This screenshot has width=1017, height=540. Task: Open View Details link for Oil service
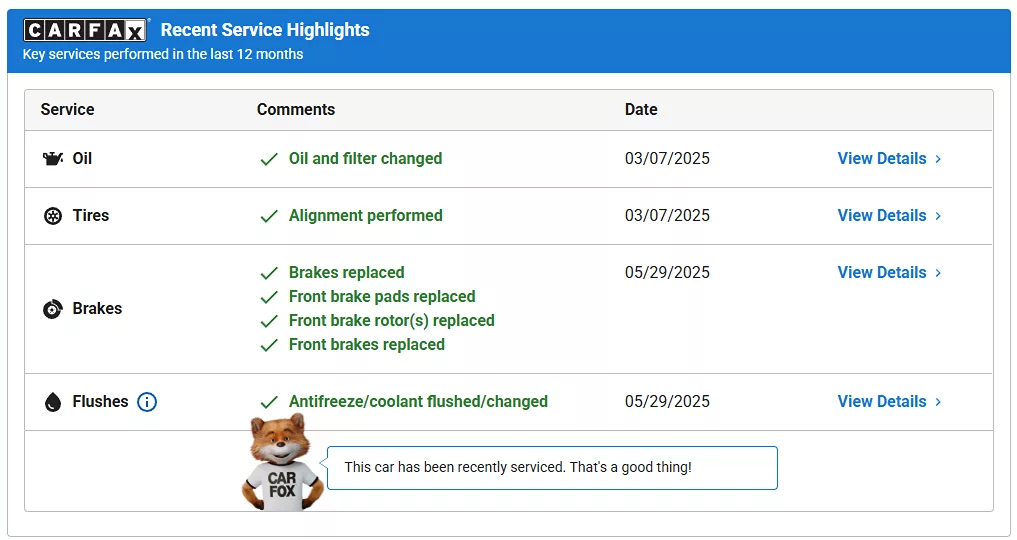tap(882, 159)
